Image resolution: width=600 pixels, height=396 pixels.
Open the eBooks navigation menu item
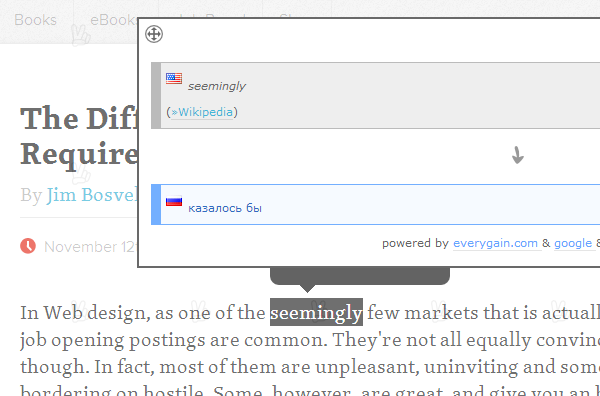(113, 20)
